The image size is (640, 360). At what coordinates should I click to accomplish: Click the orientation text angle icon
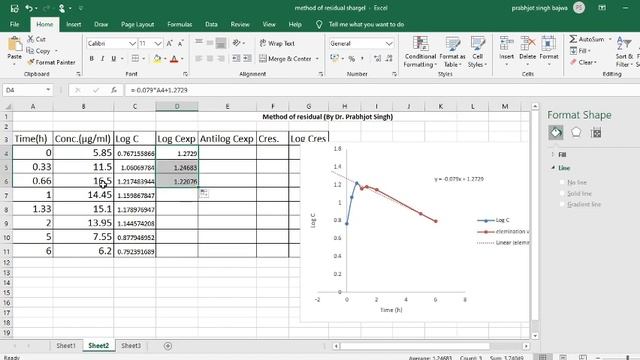pos(236,43)
